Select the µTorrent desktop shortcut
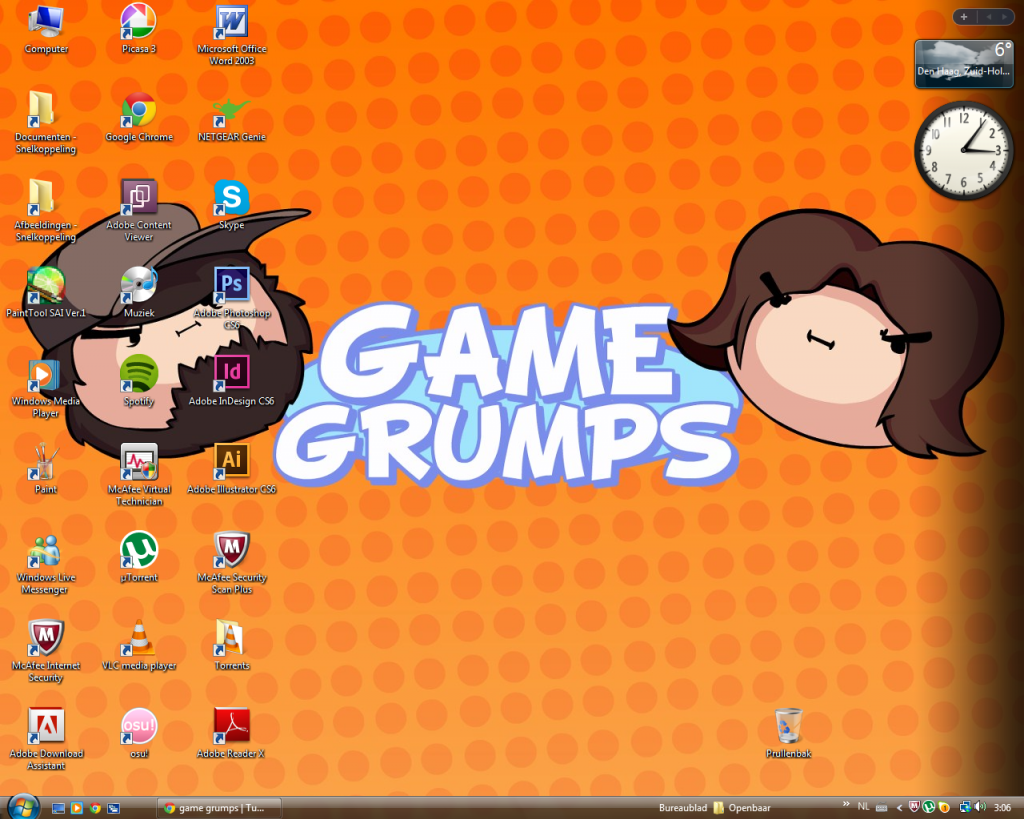Viewport: 1024px width, 819px height. tap(139, 550)
